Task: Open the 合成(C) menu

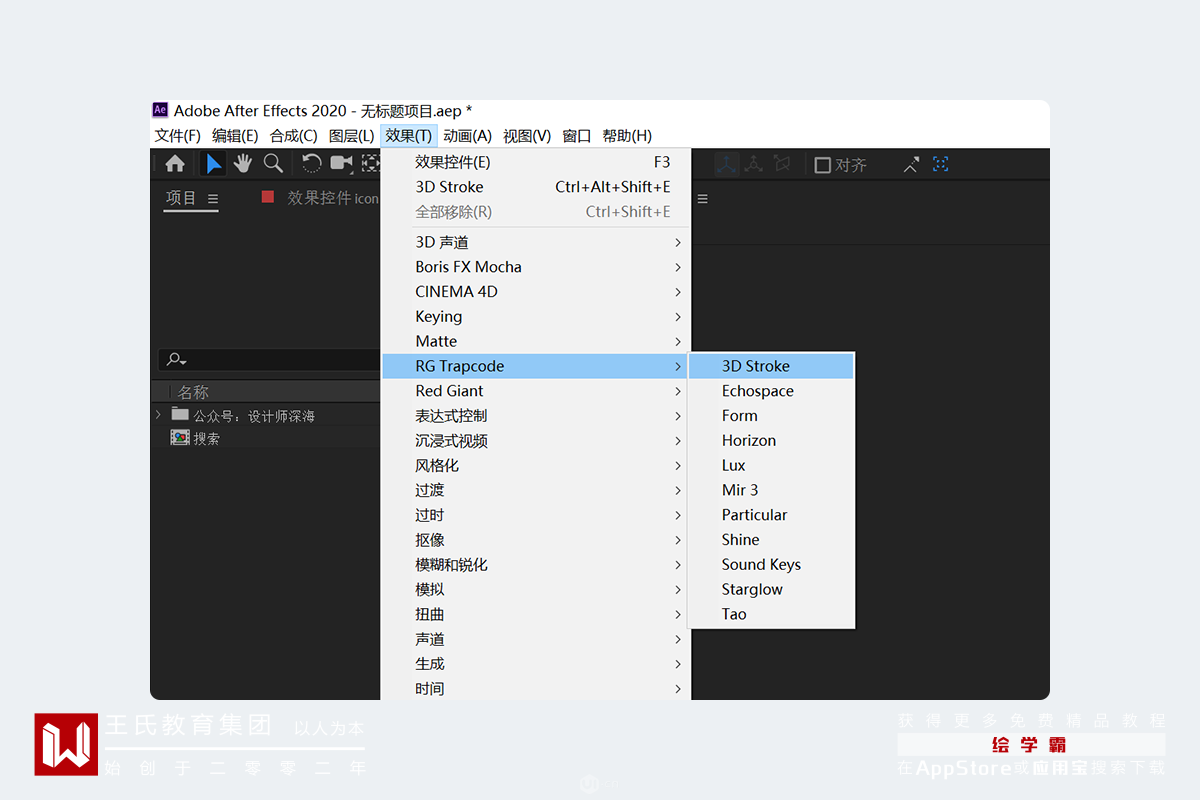Action: (294, 136)
